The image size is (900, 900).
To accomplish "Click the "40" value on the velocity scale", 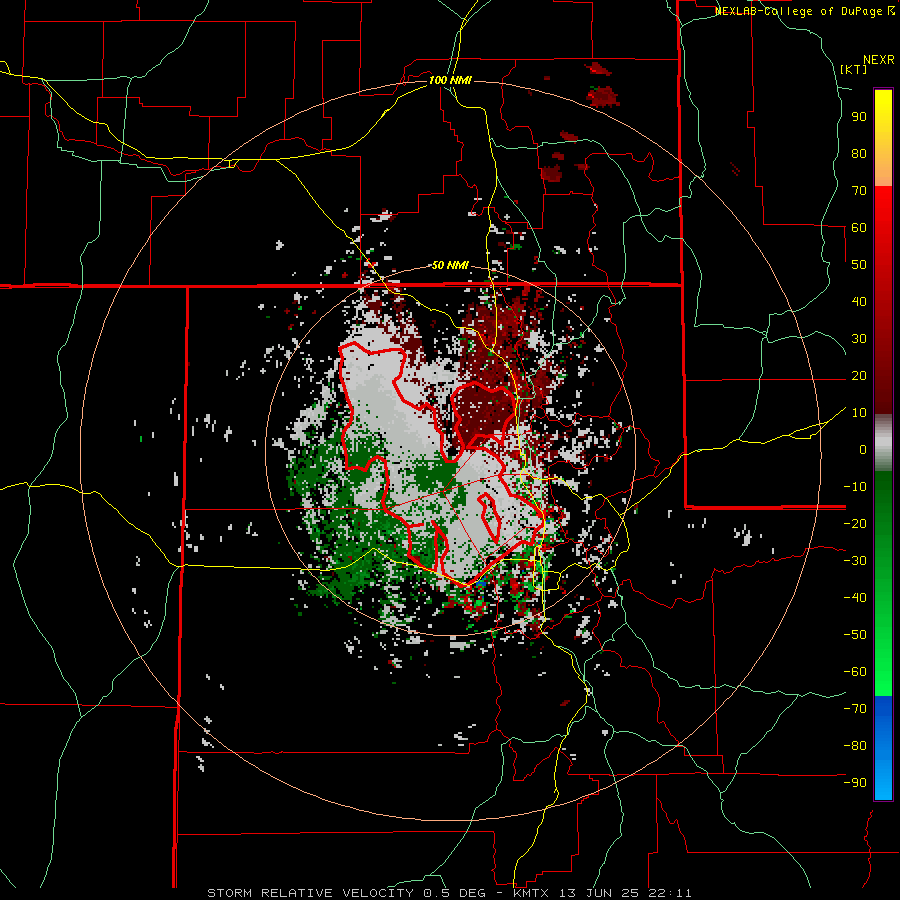I will coord(859,301).
